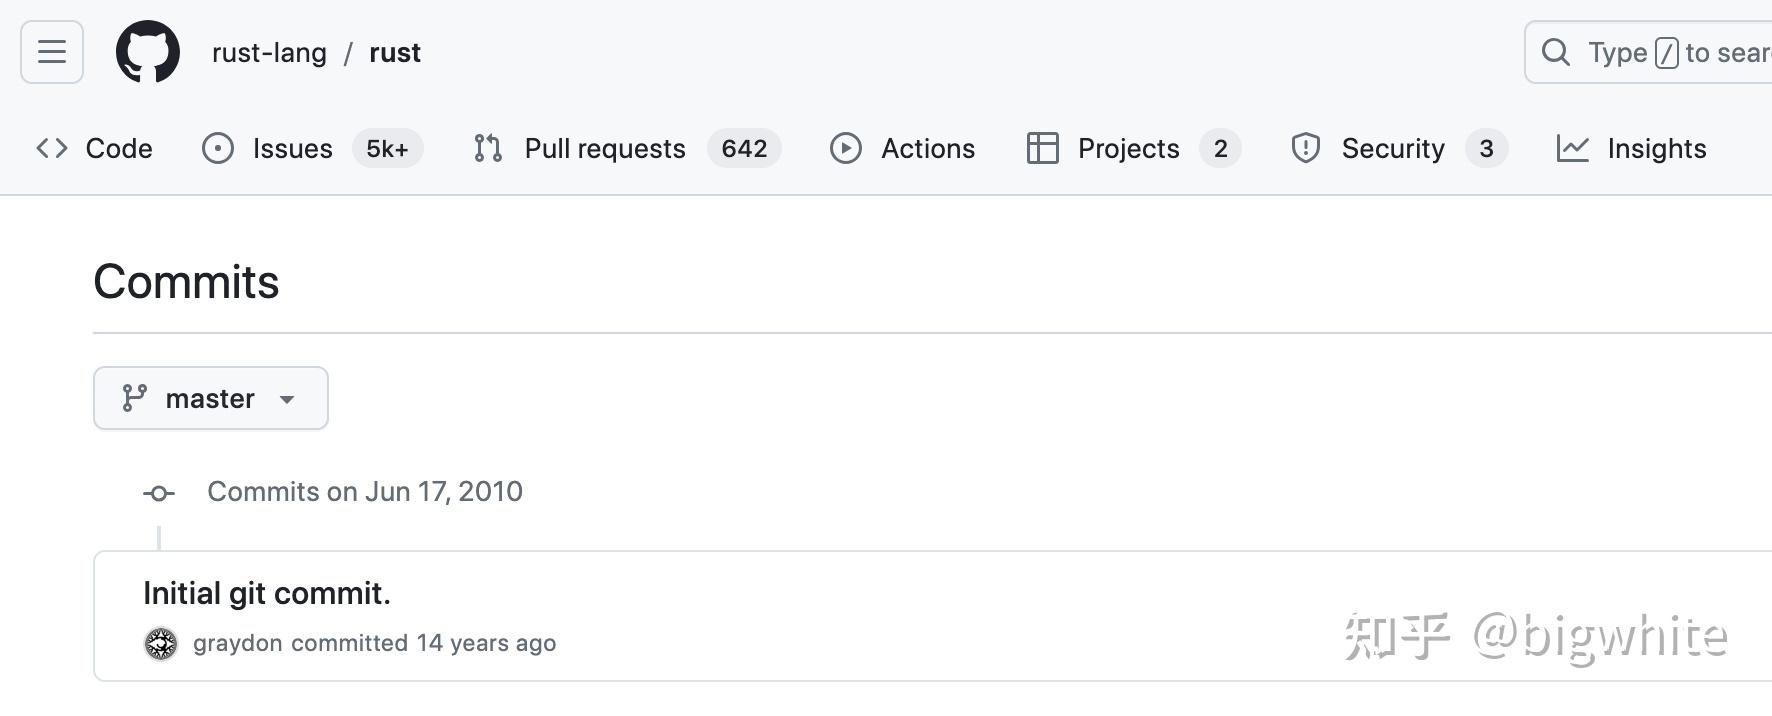This screenshot has height=716, width=1772.
Task: Click the GitHub Octocat logo
Action: click(x=148, y=52)
